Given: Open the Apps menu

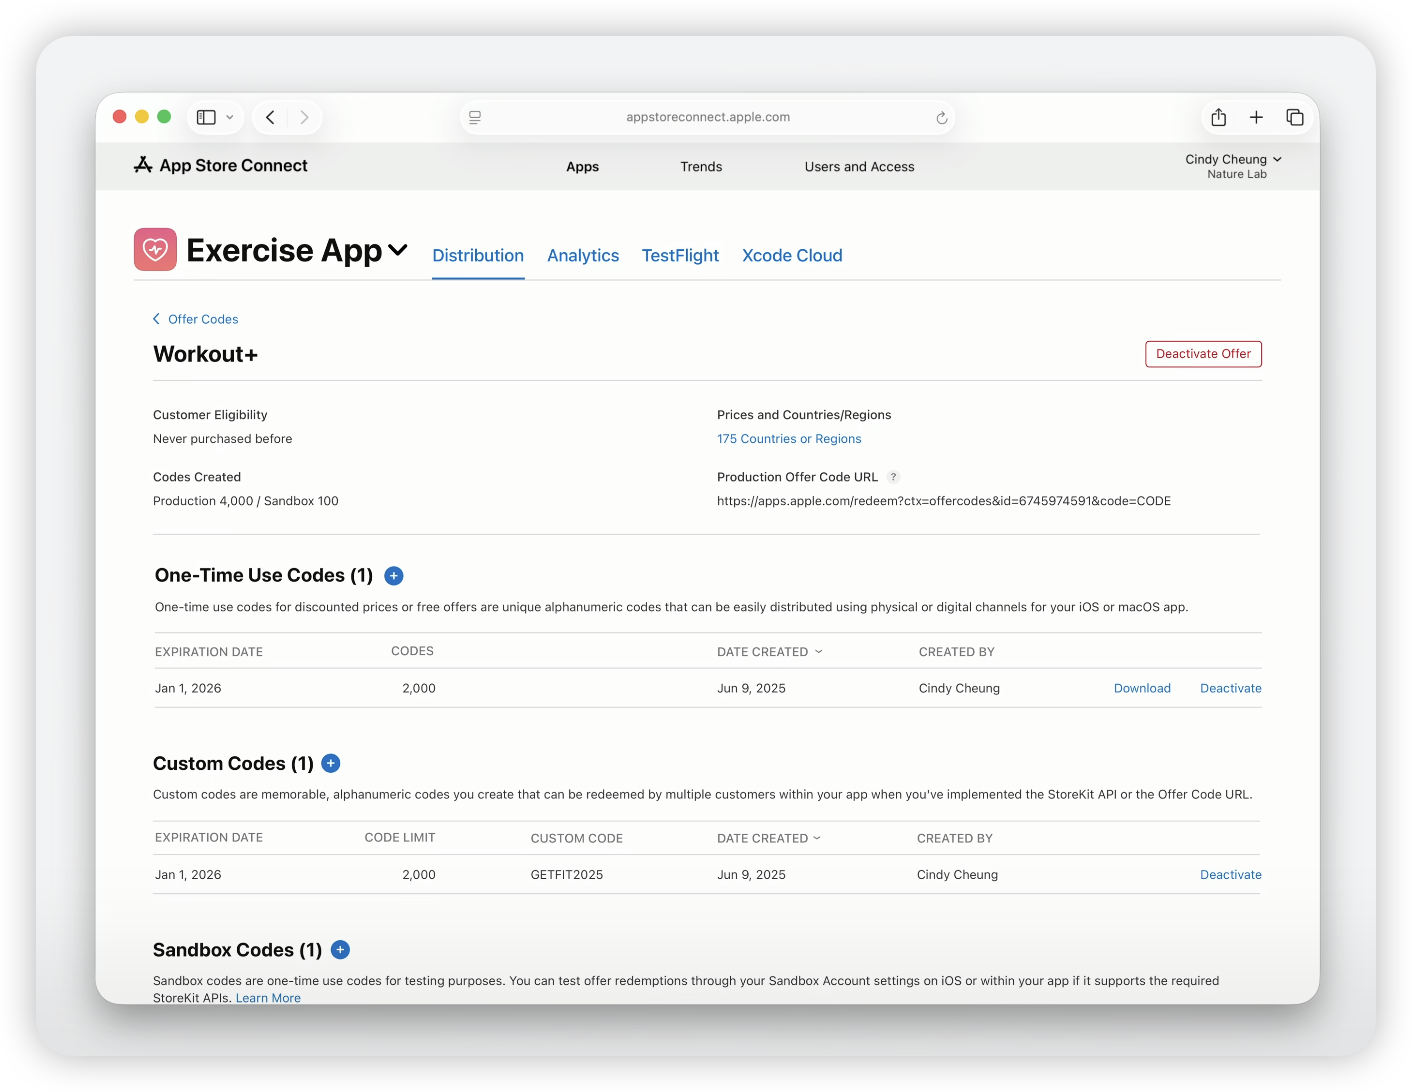Looking at the screenshot, I should 582,167.
